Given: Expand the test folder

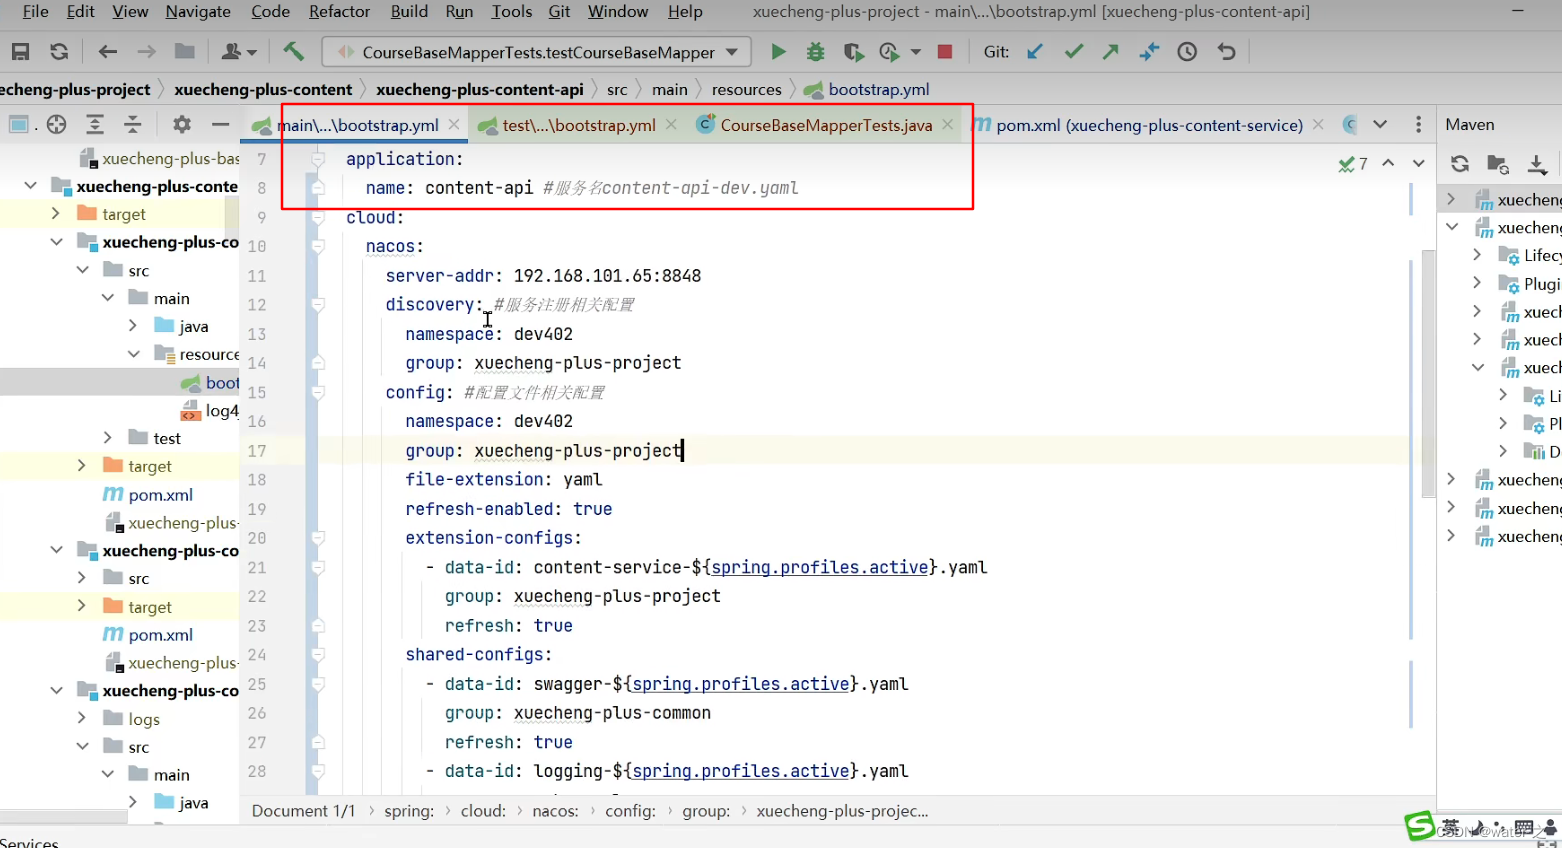Looking at the screenshot, I should point(107,438).
